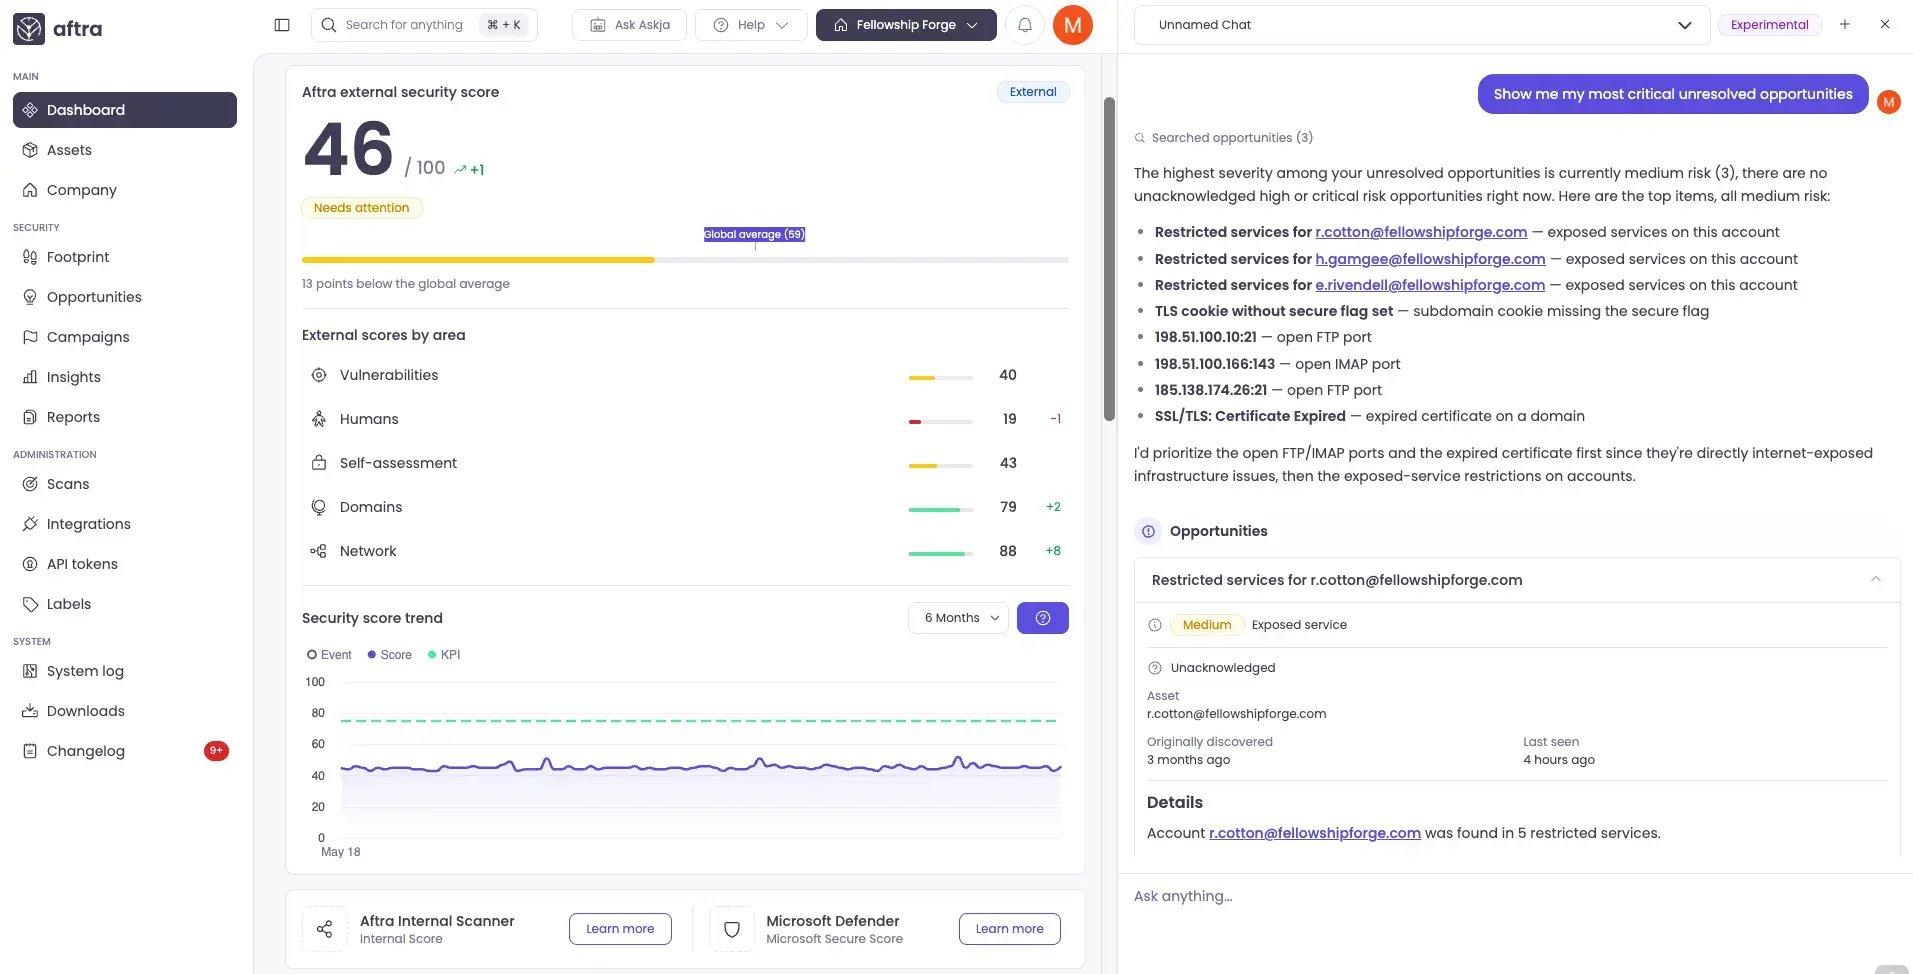Click the Unacknowledged status icon
The width and height of the screenshot is (1913, 974).
tap(1155, 668)
